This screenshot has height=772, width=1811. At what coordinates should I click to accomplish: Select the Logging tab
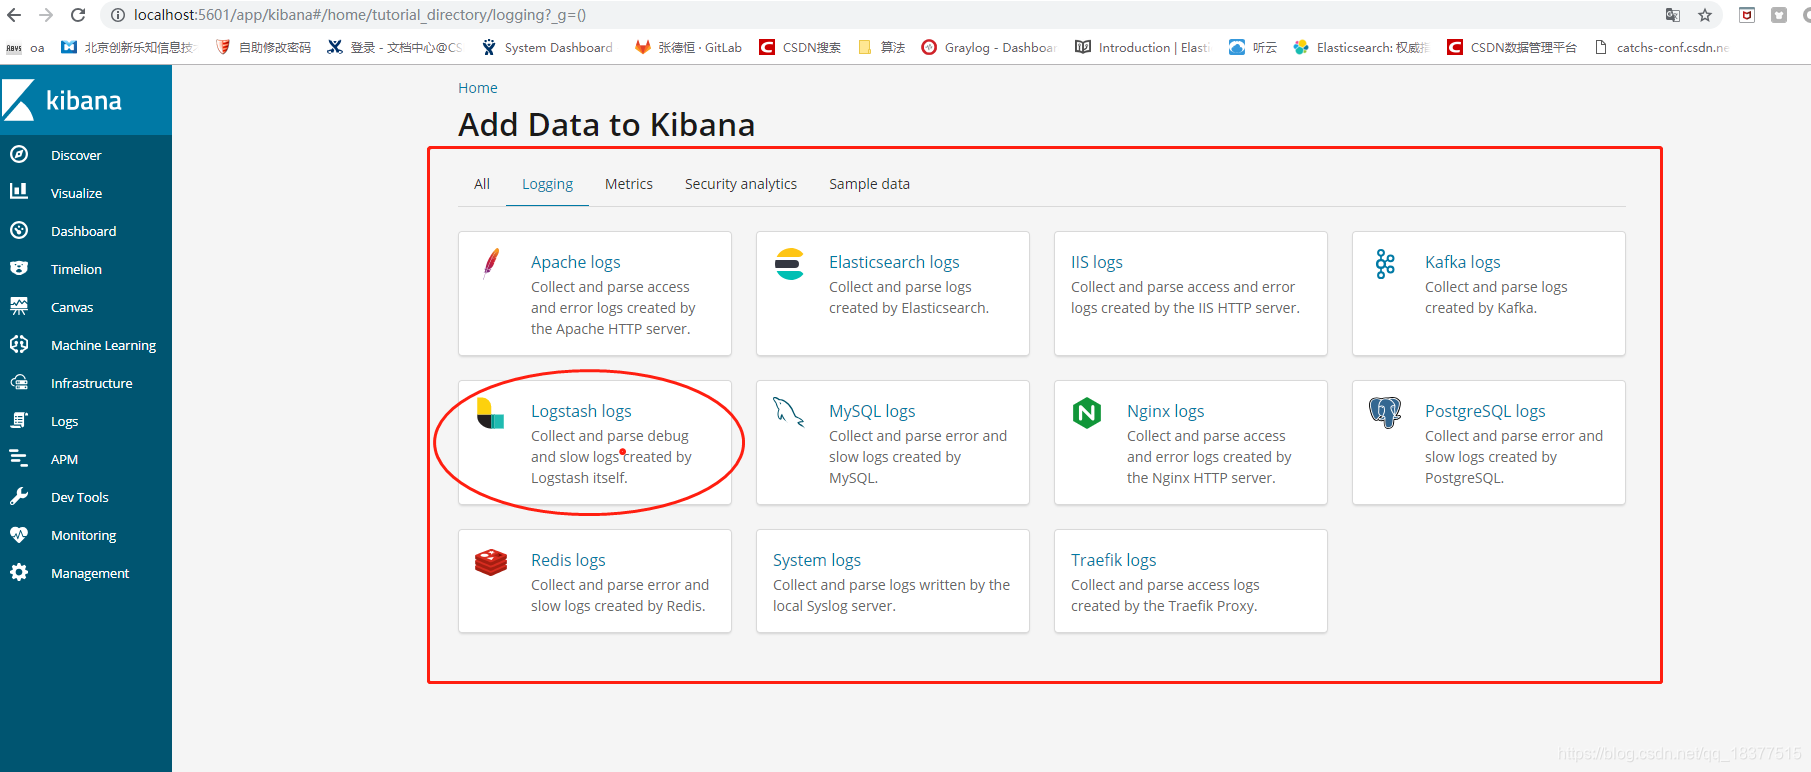point(547,184)
